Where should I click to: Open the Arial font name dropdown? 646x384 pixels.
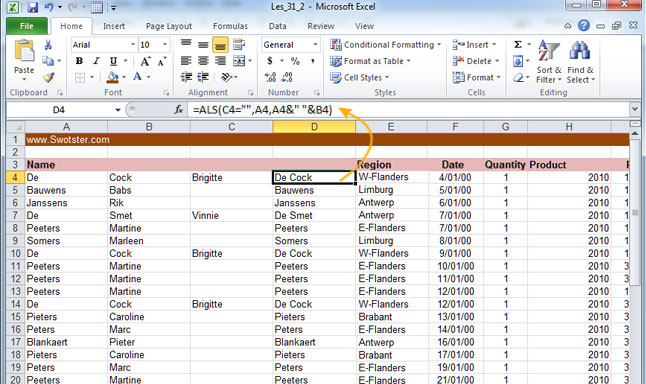click(133, 44)
